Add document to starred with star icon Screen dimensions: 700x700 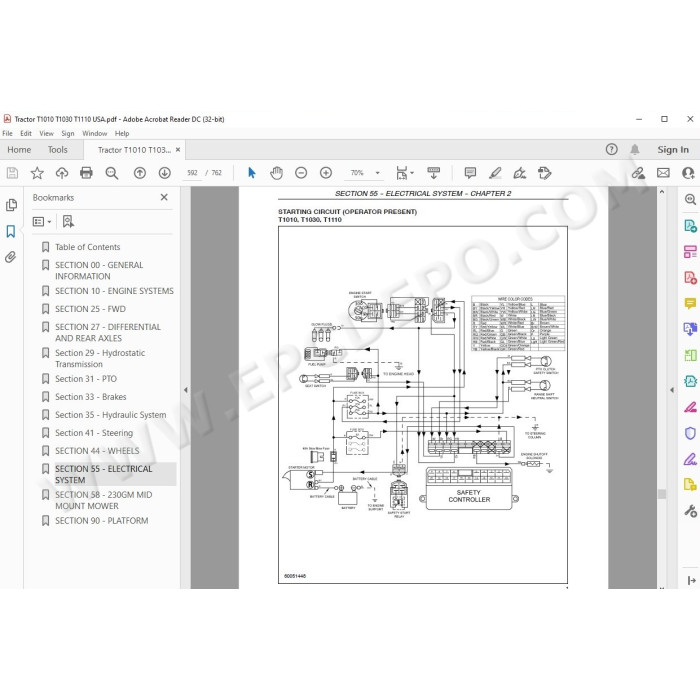click(37, 173)
